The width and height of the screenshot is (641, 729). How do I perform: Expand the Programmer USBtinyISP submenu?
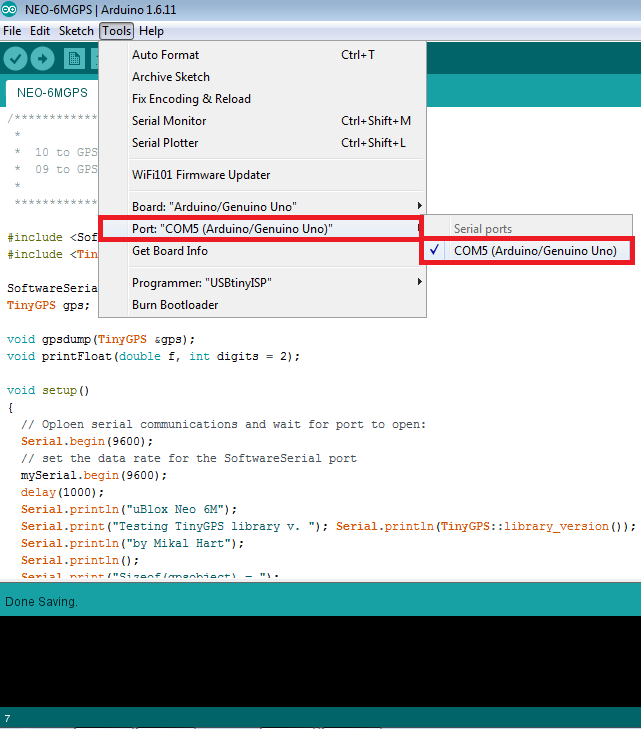(x=262, y=283)
